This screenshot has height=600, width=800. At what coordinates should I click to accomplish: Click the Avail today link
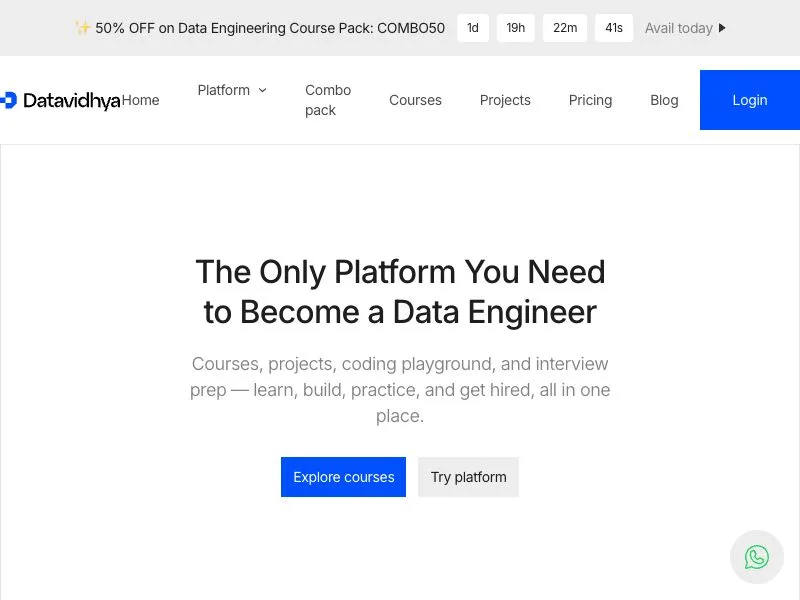point(679,28)
